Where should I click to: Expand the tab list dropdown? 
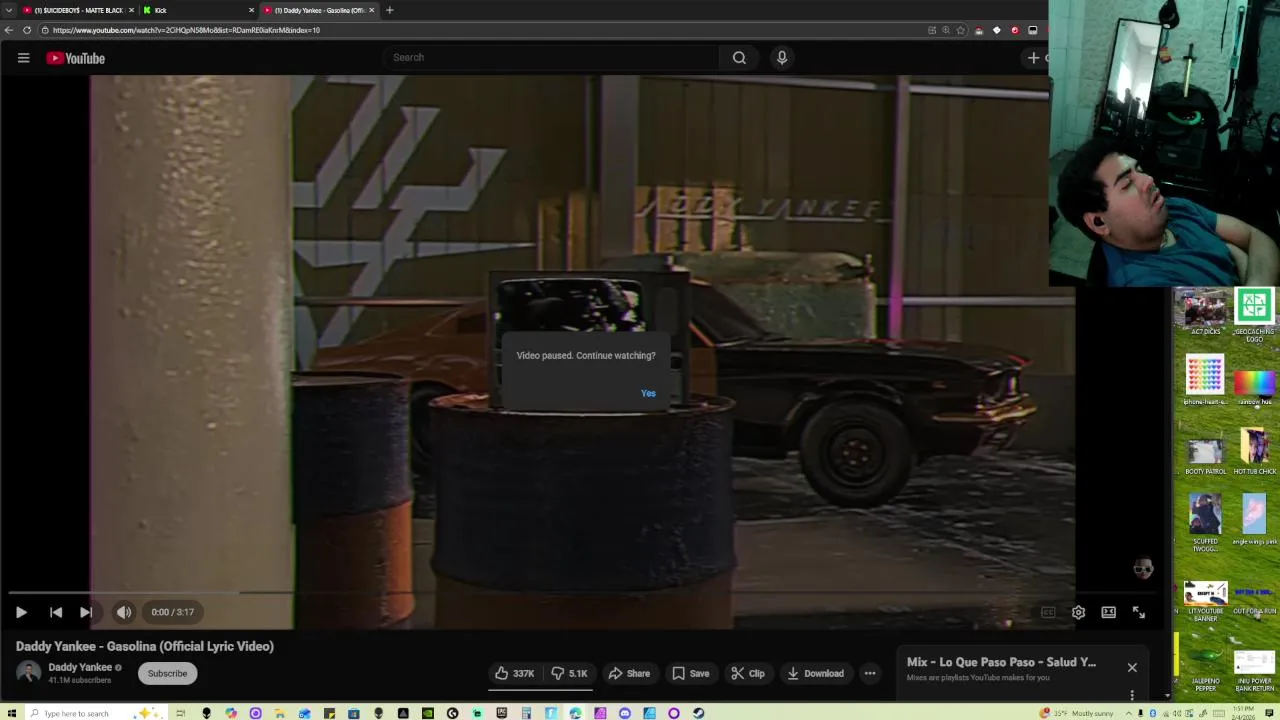[x=8, y=10]
